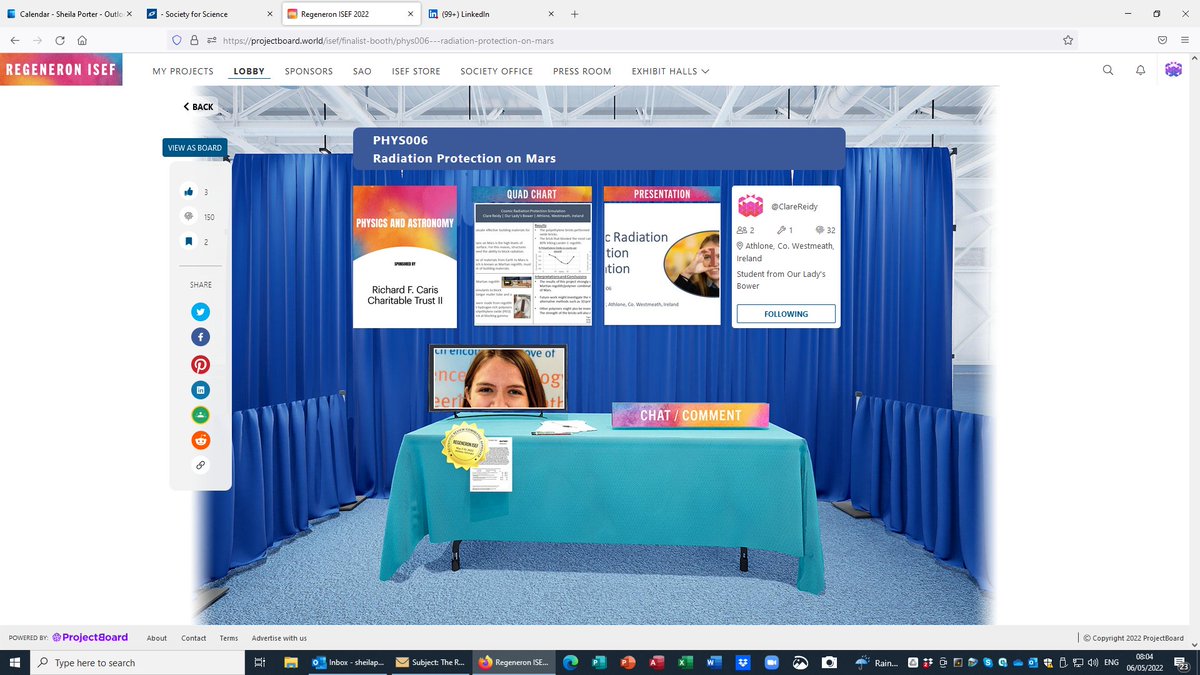Unfollow by clicking the FOLLOWING button
This screenshot has height=675, width=1200.
785,313
